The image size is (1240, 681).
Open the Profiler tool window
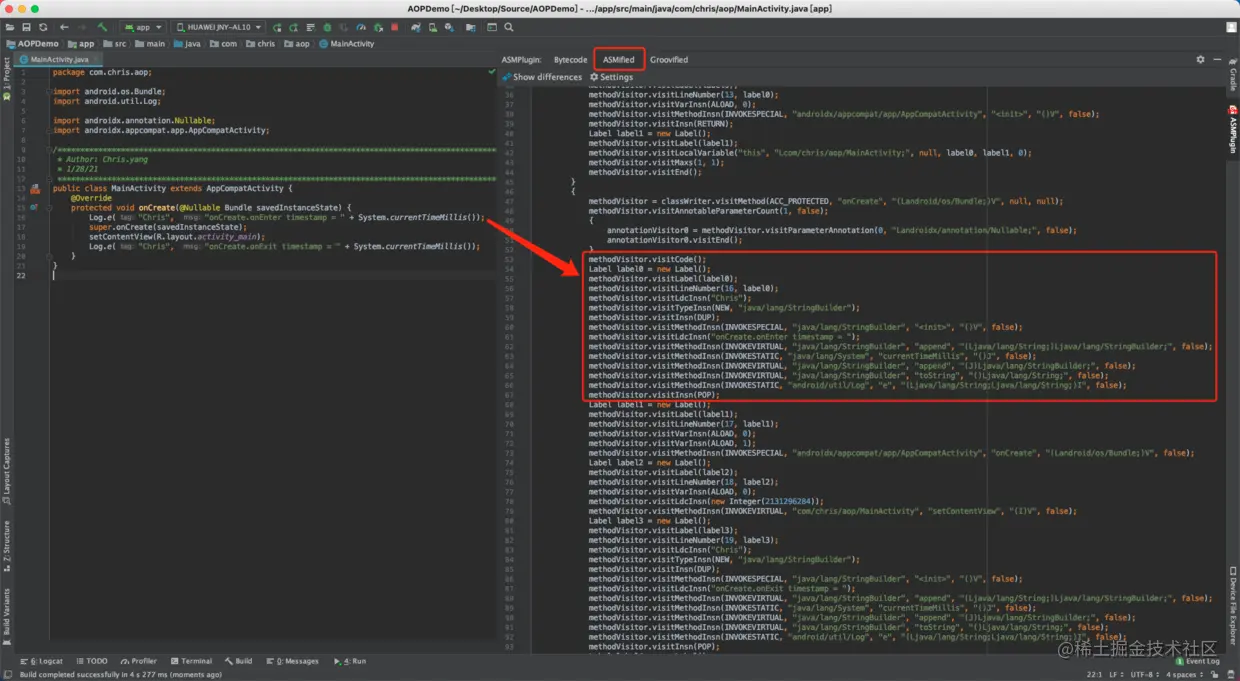(138, 661)
